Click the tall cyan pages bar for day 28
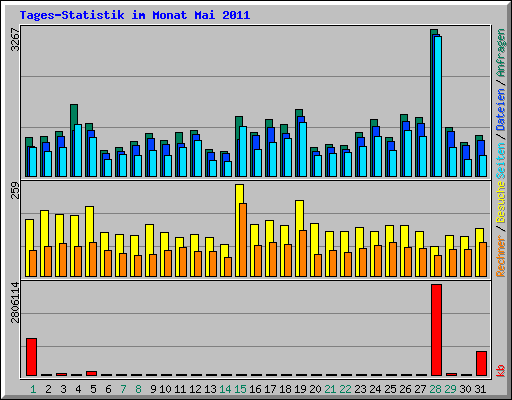Image resolution: width=512 pixels, height=400 pixels. pyautogui.click(x=438, y=106)
